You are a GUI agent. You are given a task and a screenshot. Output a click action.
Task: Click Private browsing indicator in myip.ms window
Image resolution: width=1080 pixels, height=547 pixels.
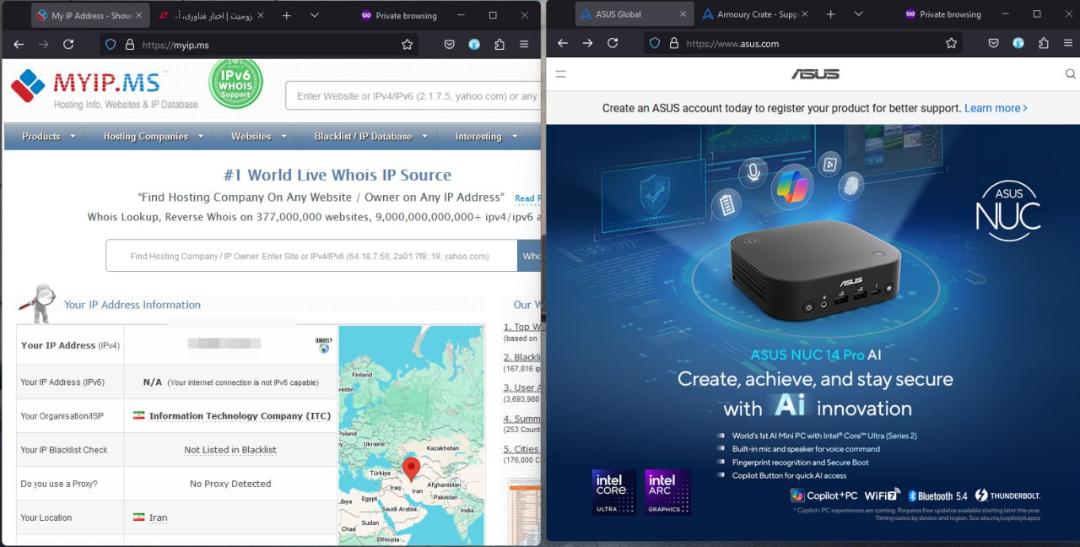click(x=399, y=15)
